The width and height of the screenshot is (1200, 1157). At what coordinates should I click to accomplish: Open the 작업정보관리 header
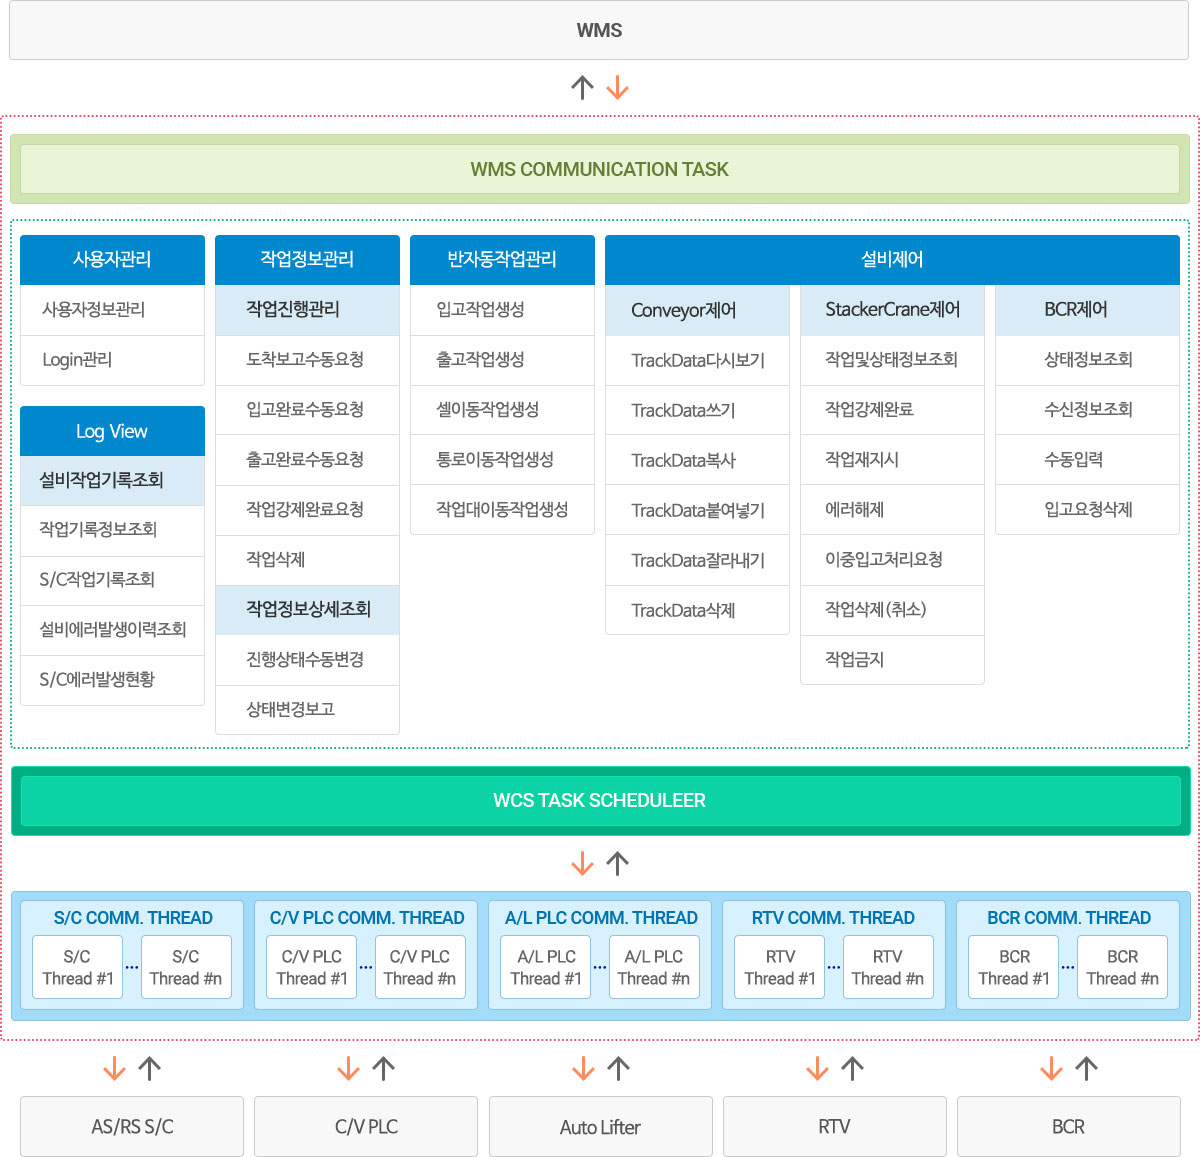click(307, 260)
